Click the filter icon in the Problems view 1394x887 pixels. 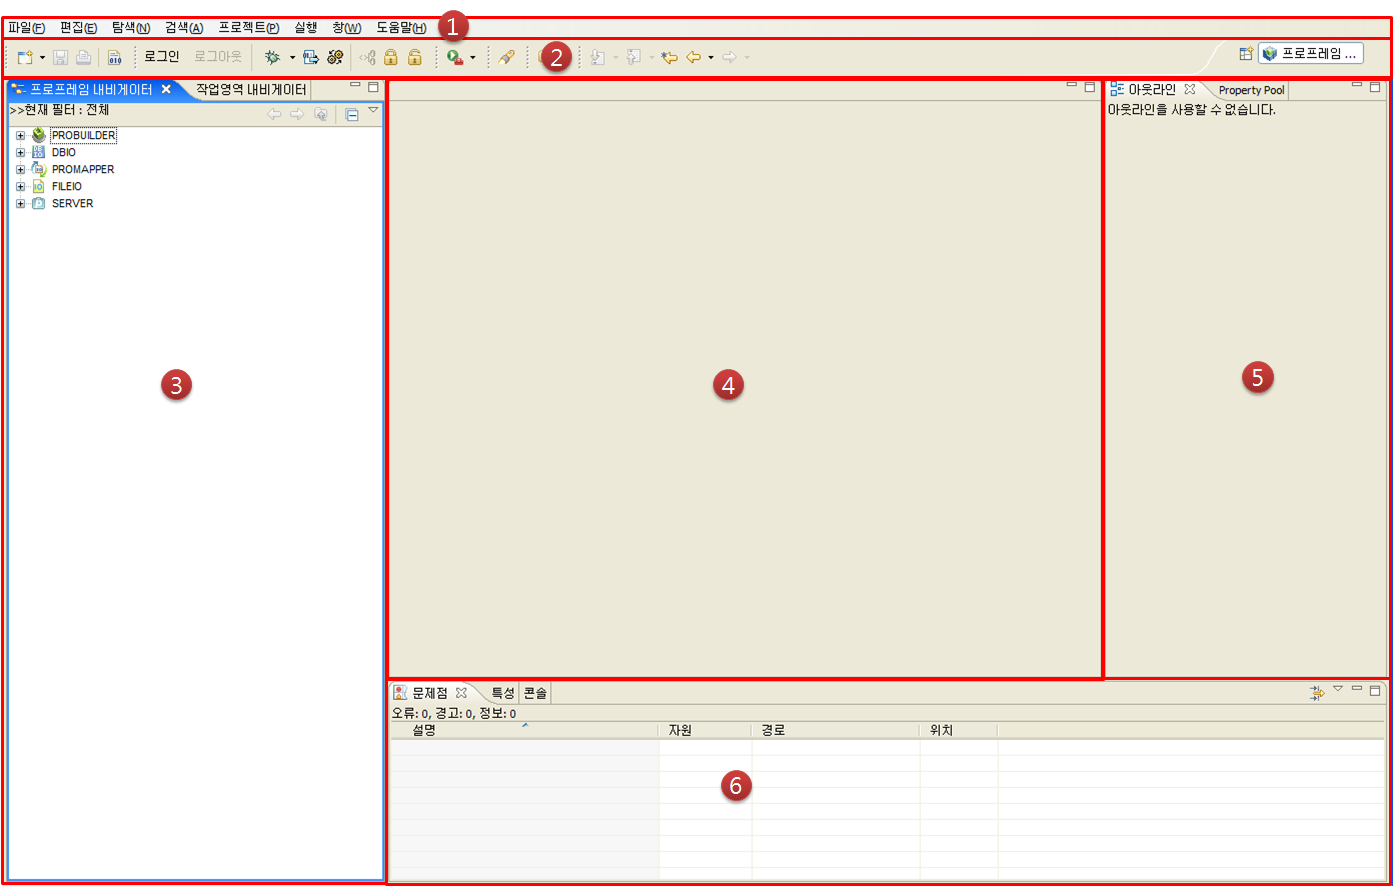pyautogui.click(x=1318, y=691)
